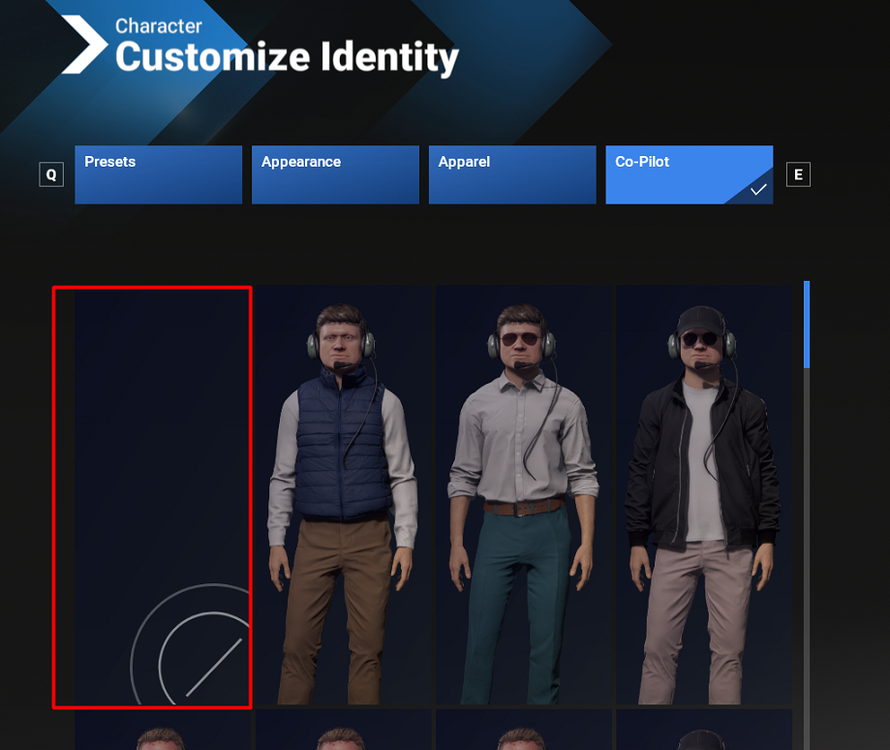Screen dimensions: 890x750
Task: Choose co-pilot wearing navy puffer vest
Action: [x=343, y=496]
